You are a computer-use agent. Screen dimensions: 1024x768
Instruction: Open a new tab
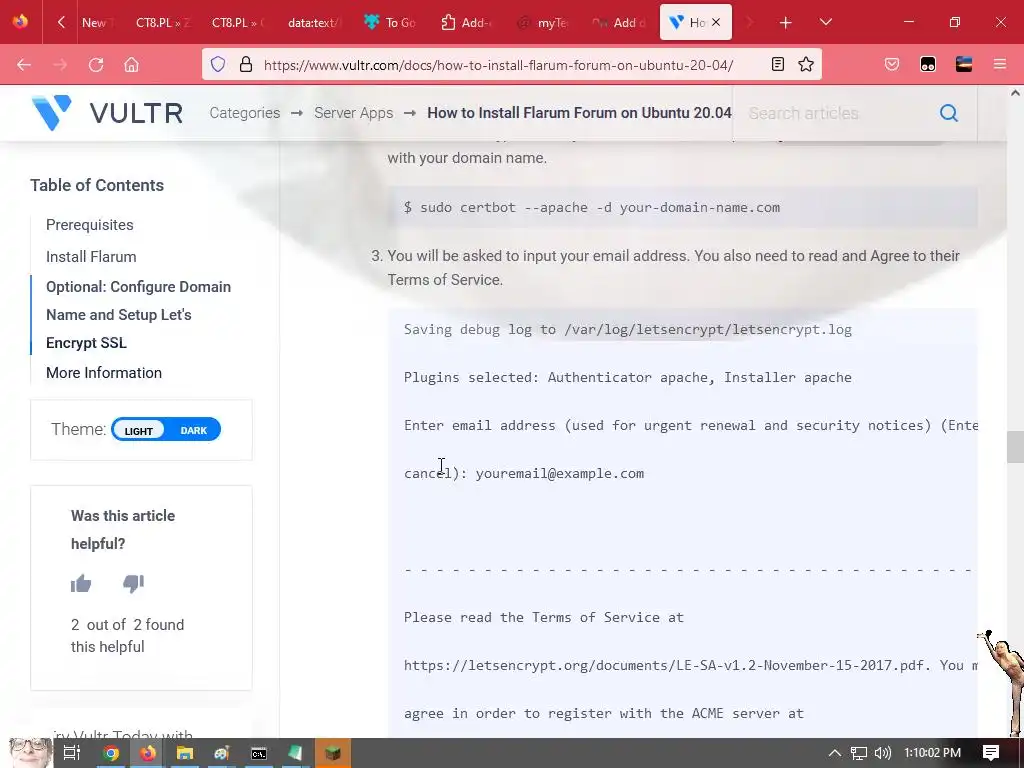[786, 23]
